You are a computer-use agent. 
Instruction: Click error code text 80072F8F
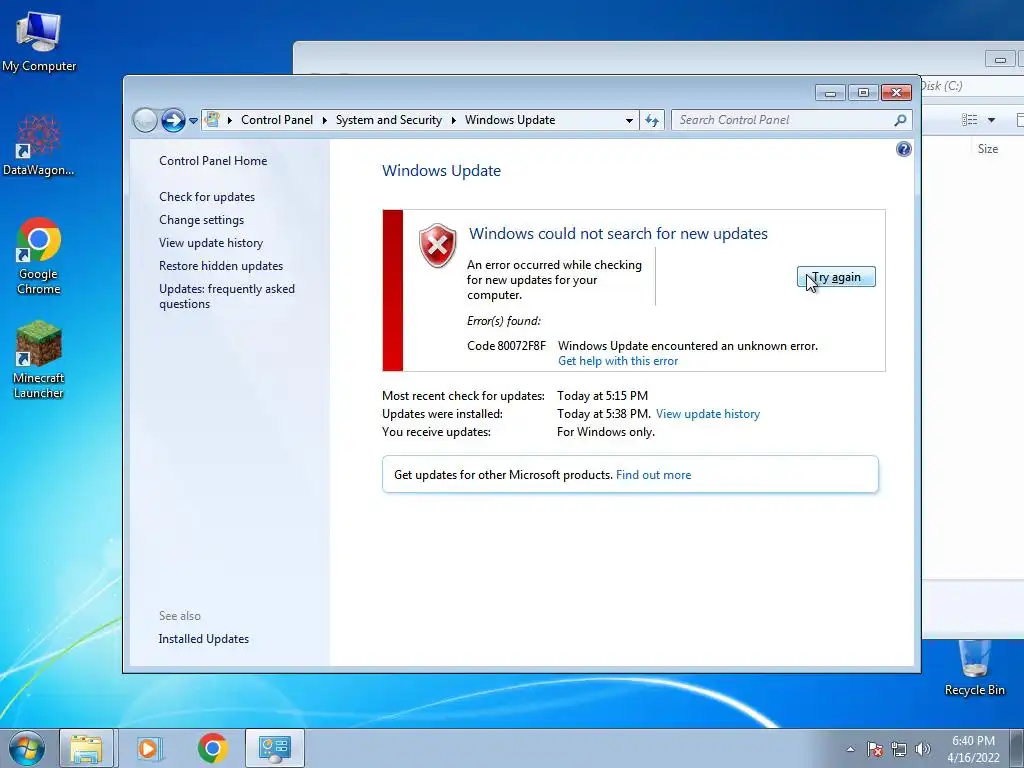tap(522, 345)
